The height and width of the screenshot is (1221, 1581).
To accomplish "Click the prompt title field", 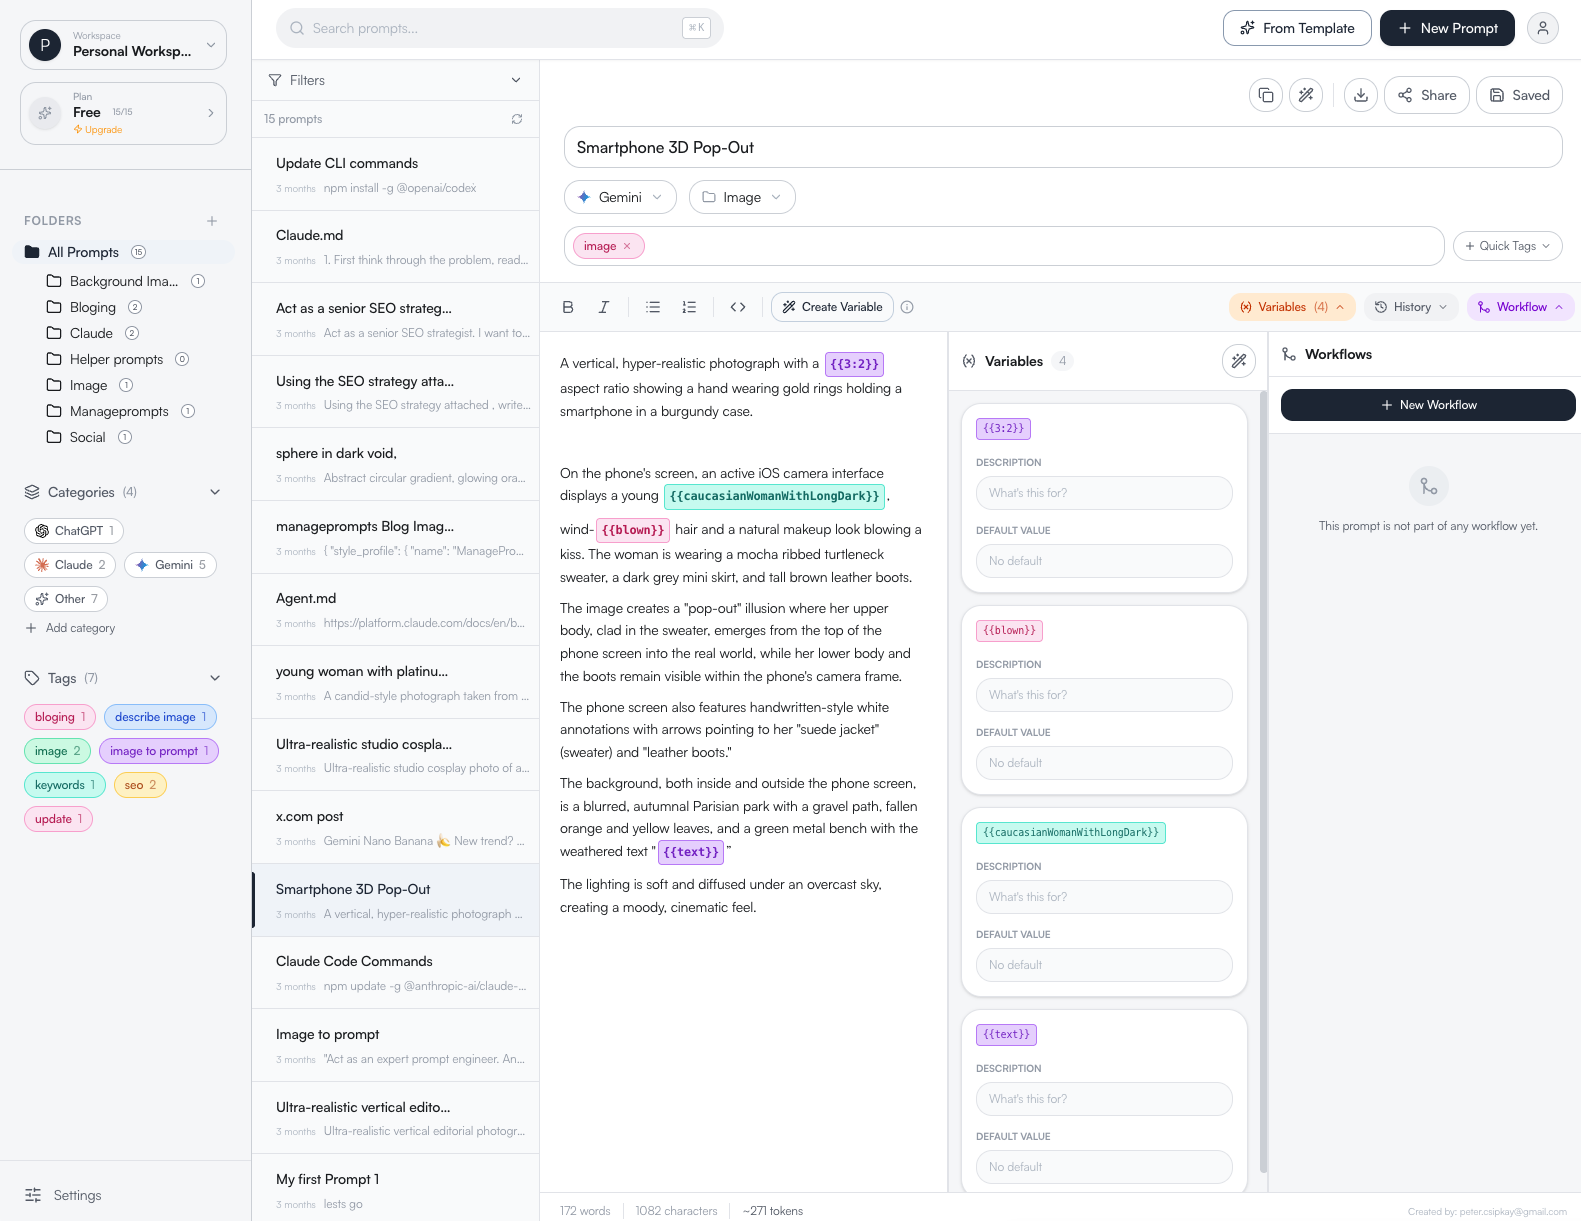I will (1063, 147).
